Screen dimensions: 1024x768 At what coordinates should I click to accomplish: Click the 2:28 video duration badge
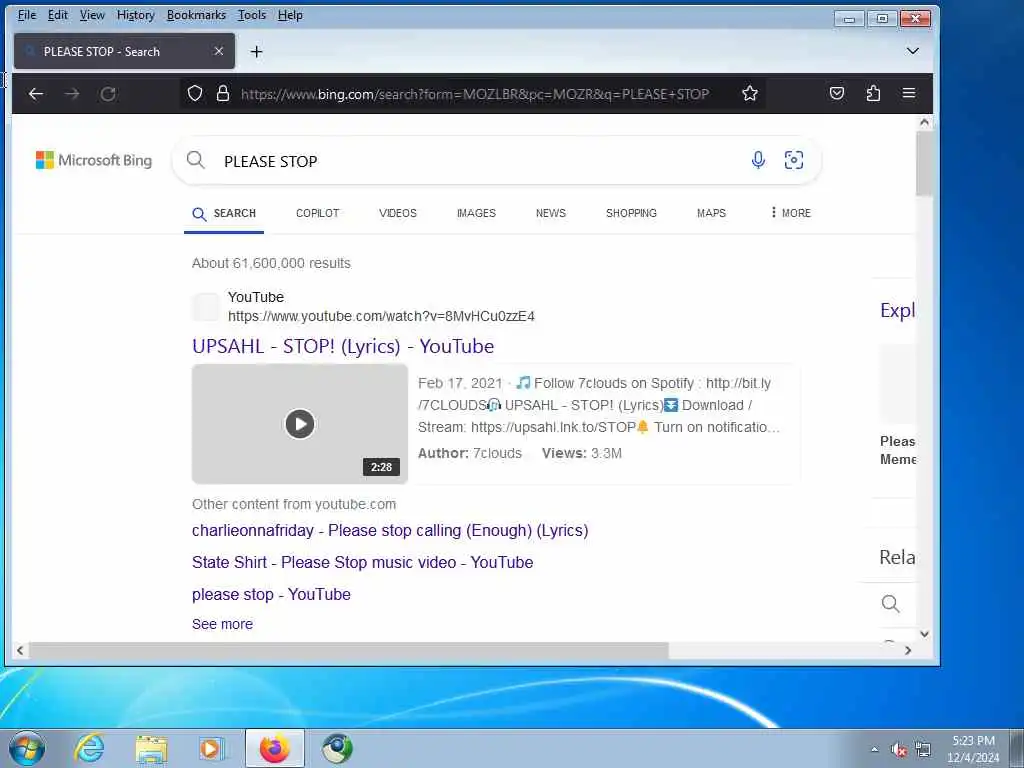381,467
